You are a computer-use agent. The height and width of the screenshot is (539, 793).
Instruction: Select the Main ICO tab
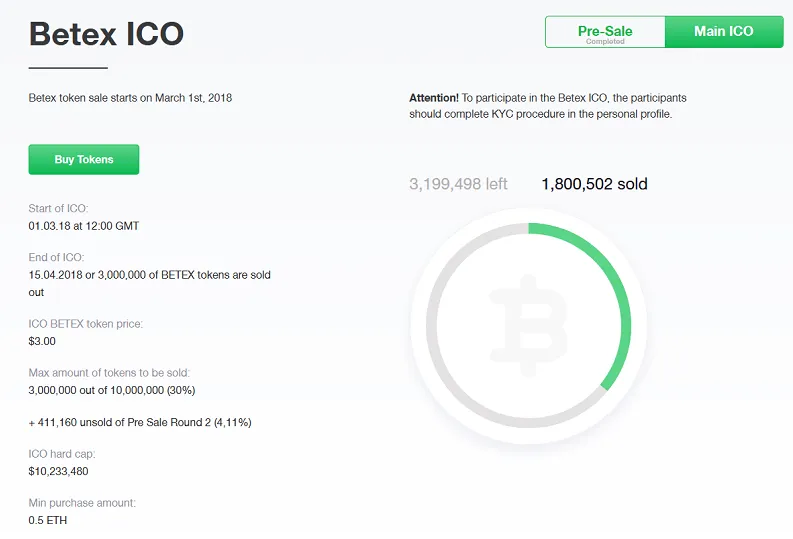pos(724,32)
